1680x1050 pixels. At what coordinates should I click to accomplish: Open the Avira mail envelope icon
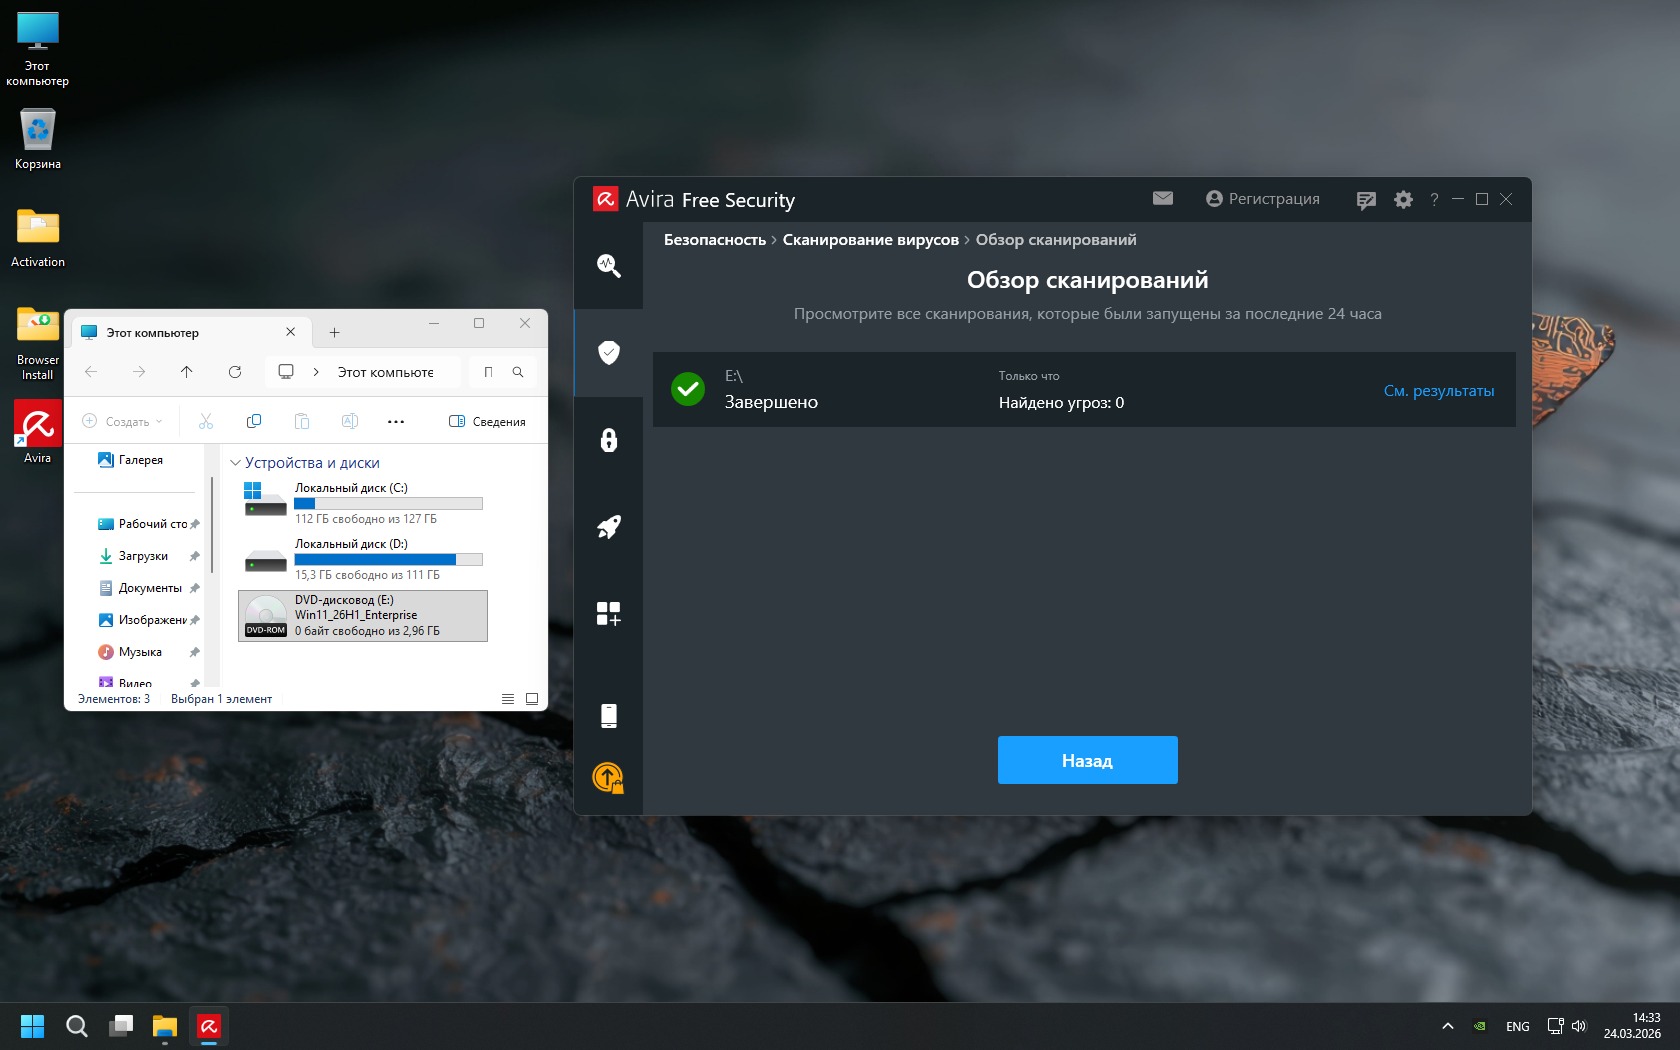[1162, 199]
